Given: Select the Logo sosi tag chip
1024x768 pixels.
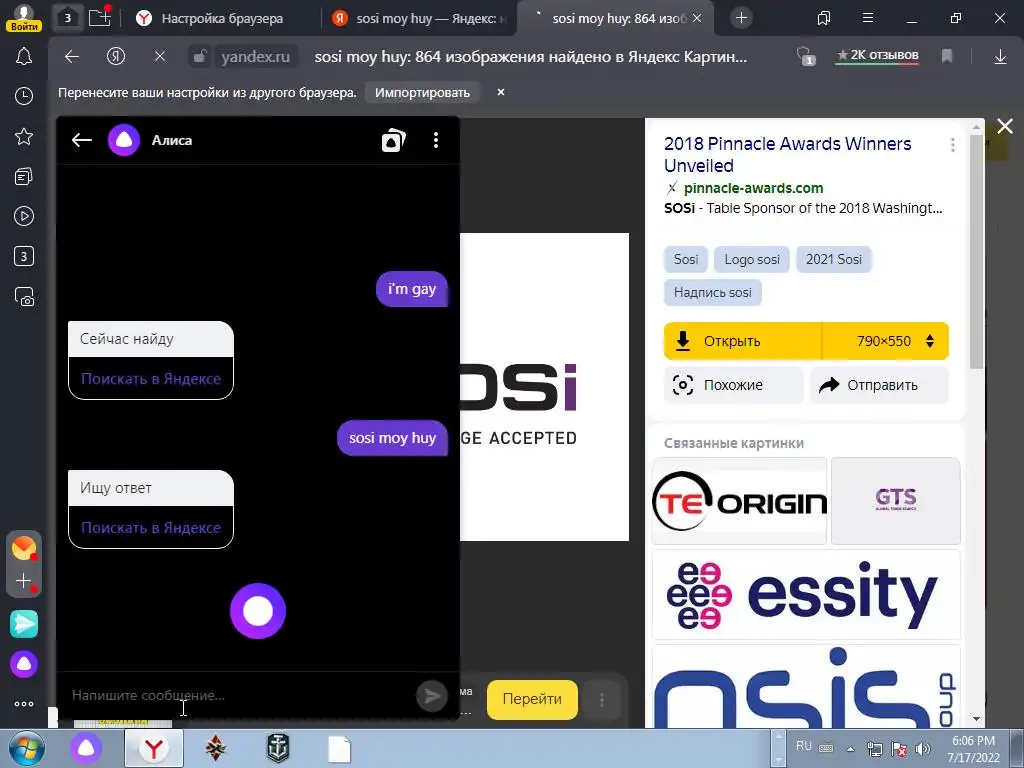Looking at the screenshot, I should tap(752, 259).
